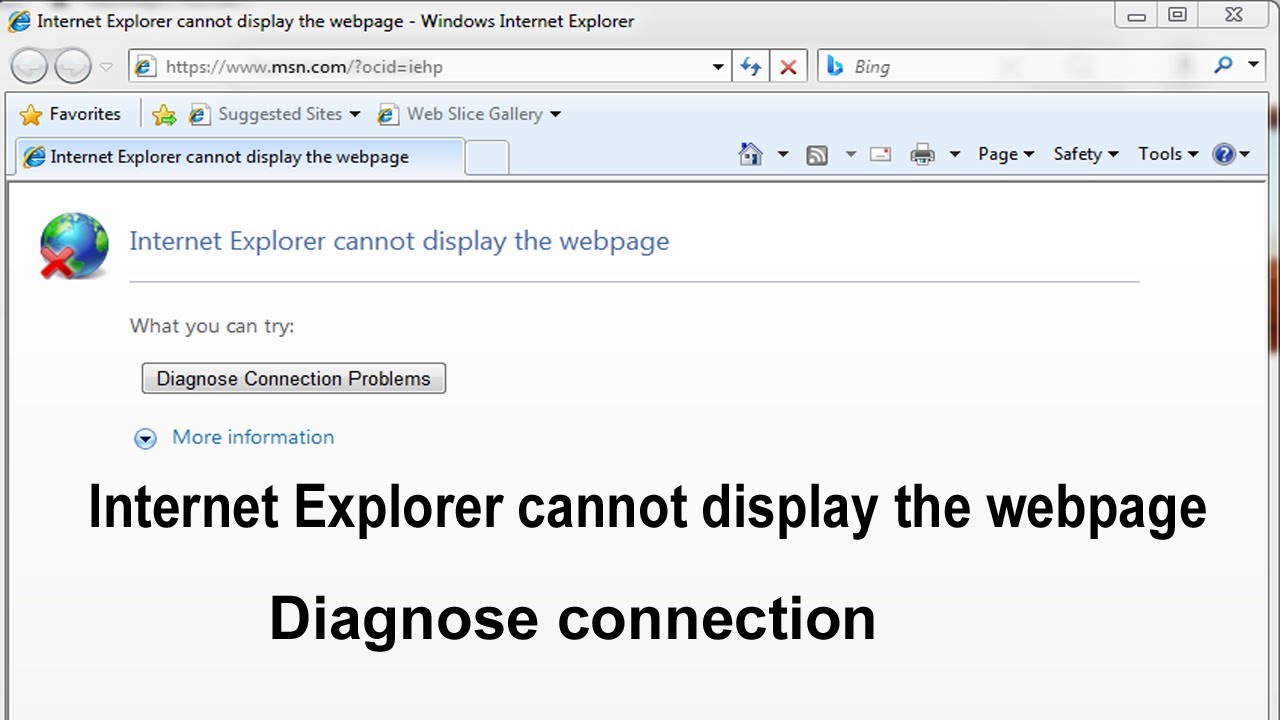
Task: Click the Home page icon
Action: pyautogui.click(x=750, y=154)
